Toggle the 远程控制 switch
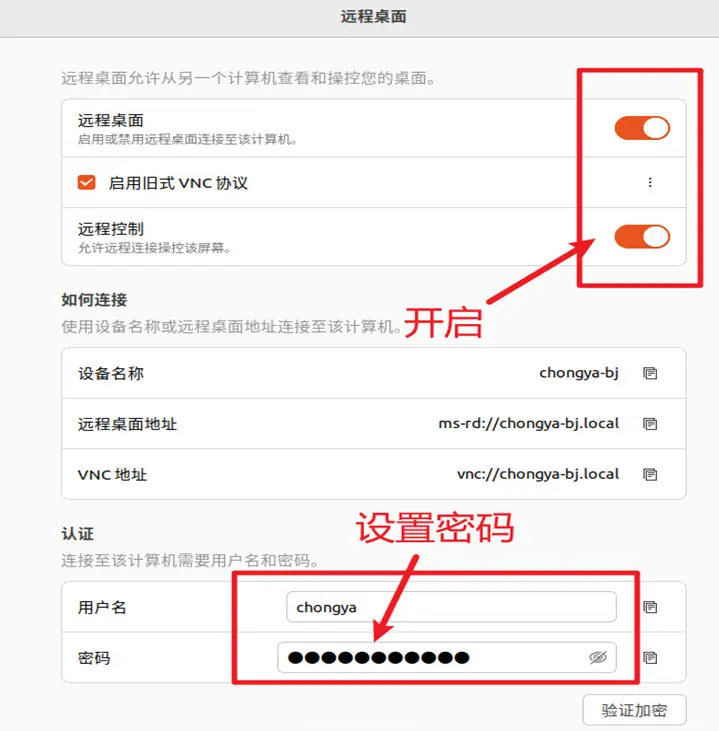The width and height of the screenshot is (719, 731). [x=642, y=236]
